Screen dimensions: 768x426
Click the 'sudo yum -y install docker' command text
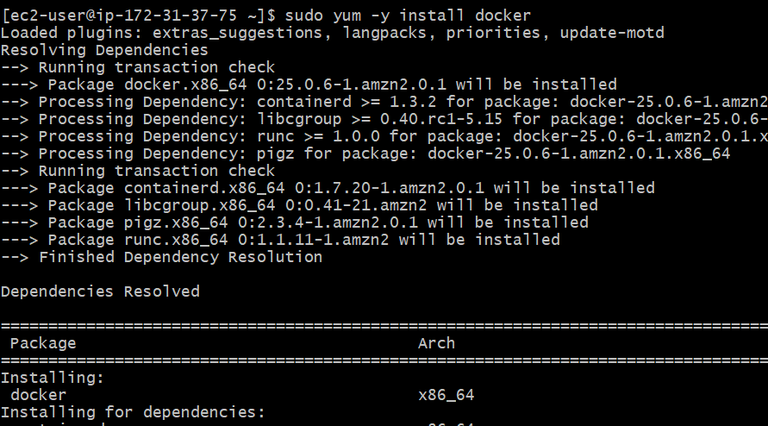[x=408, y=15]
